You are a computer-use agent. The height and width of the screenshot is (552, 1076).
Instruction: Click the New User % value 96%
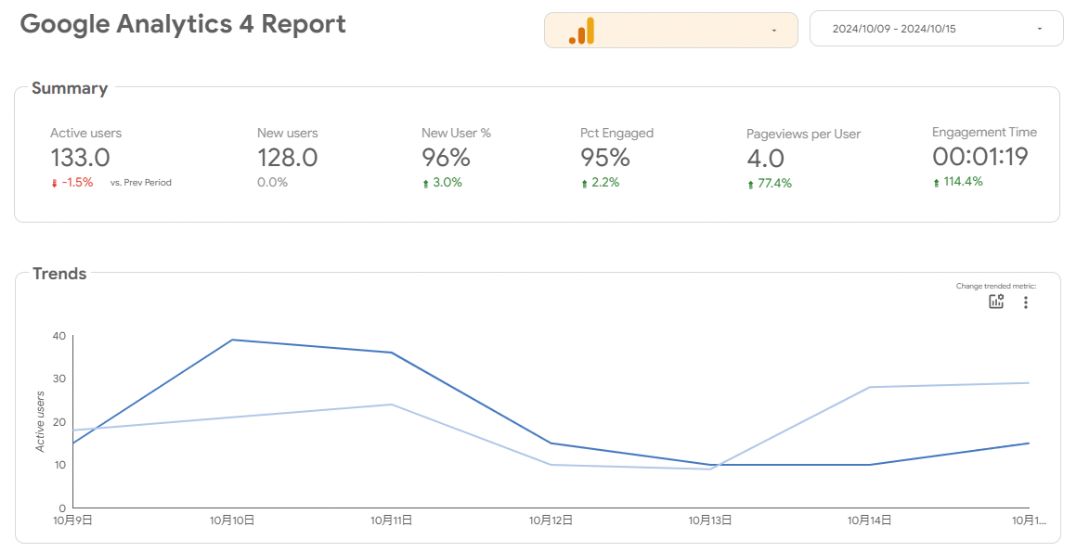445,158
